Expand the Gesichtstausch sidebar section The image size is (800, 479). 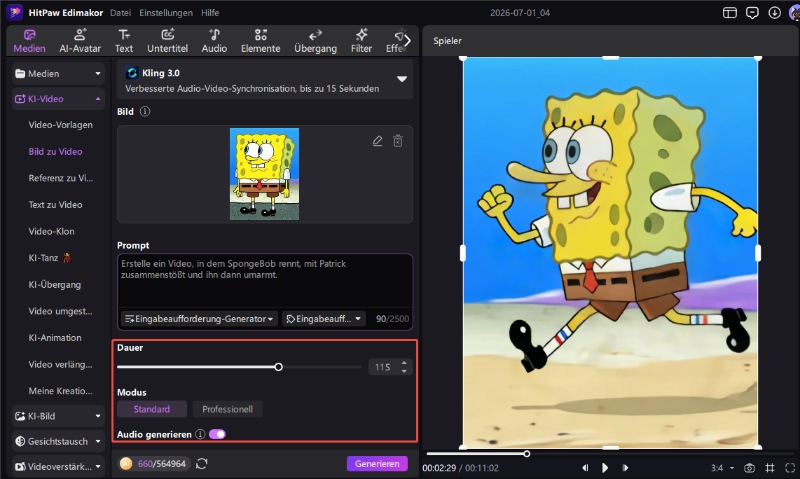pos(58,442)
